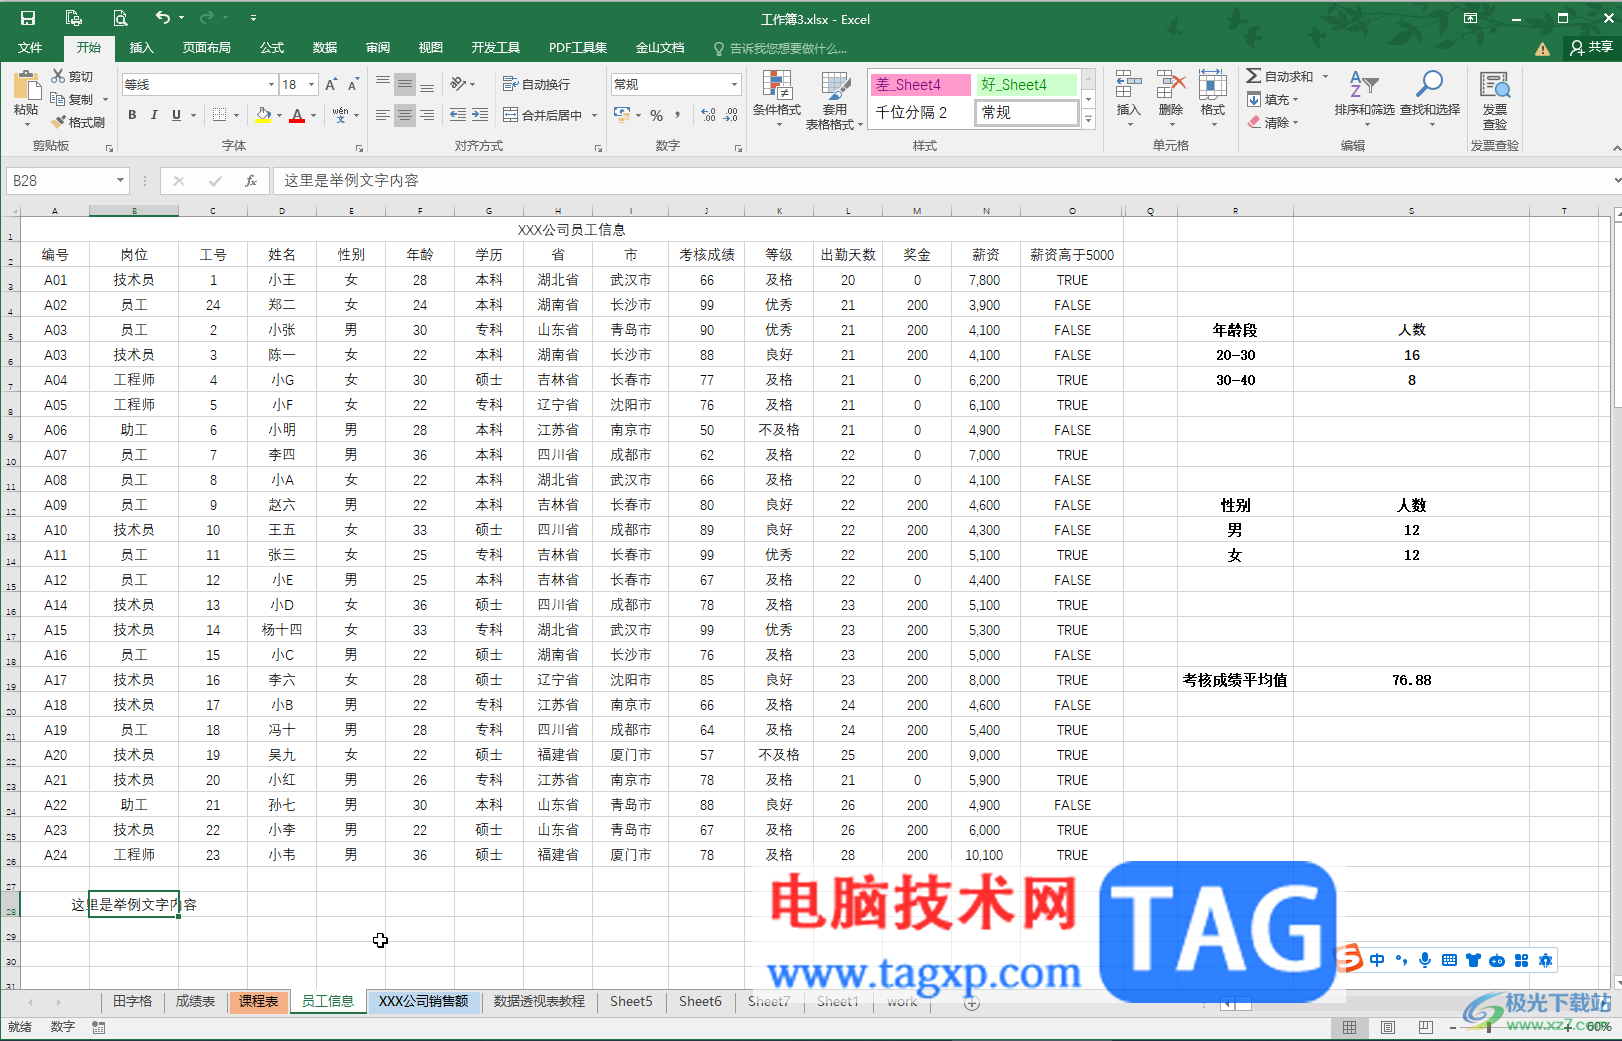Apply percent style with the % icon

[657, 115]
